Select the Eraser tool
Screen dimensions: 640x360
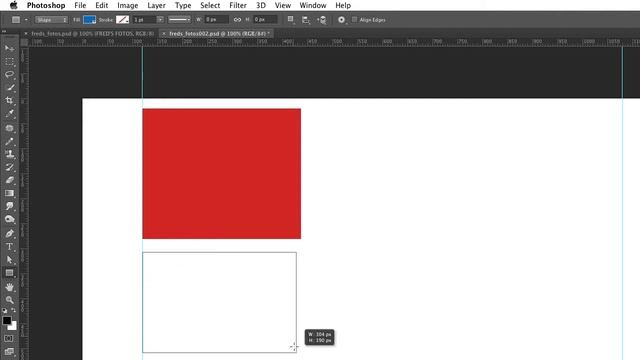9,180
